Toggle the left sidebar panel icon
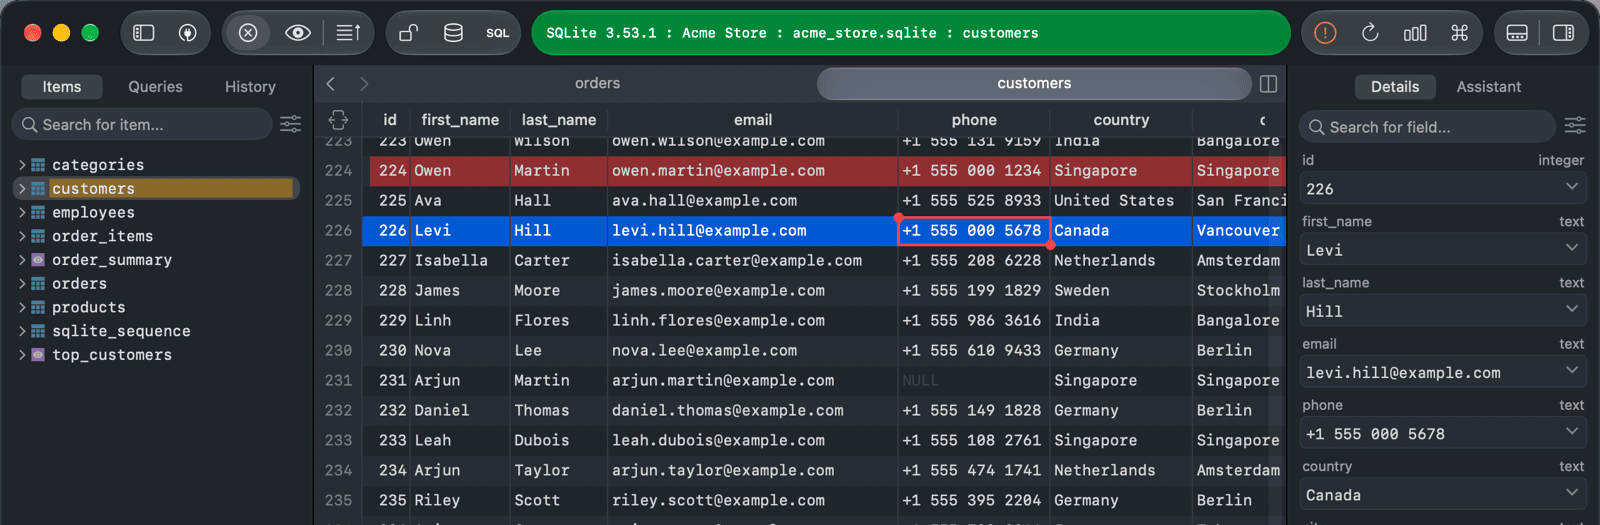This screenshot has width=1600, height=525. 144,33
